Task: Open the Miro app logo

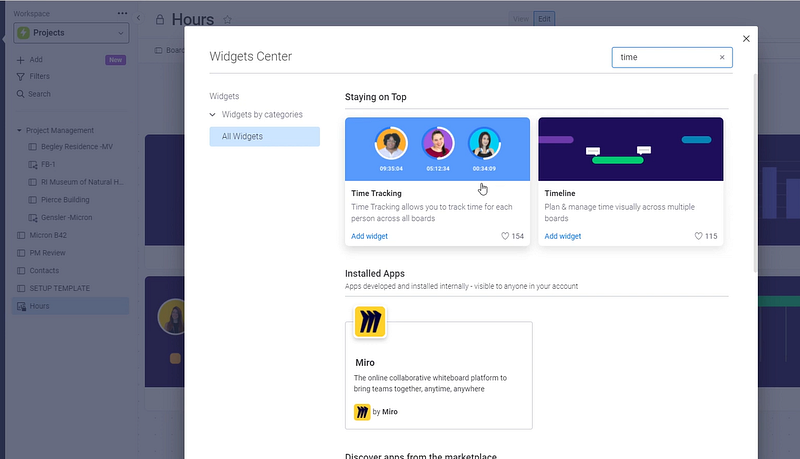Action: (x=369, y=322)
